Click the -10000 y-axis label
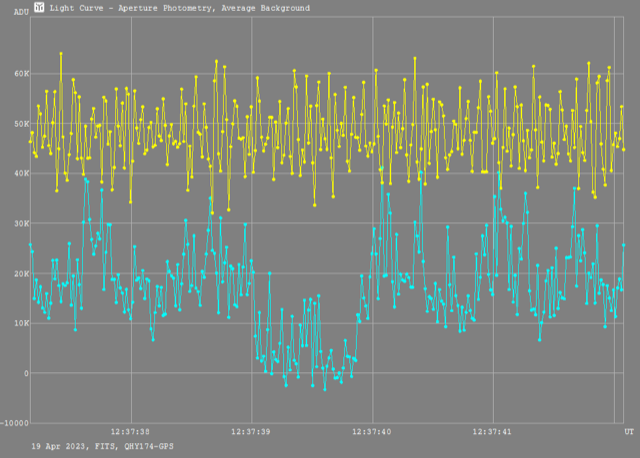Viewport: 640px width, 458px height. point(14,423)
